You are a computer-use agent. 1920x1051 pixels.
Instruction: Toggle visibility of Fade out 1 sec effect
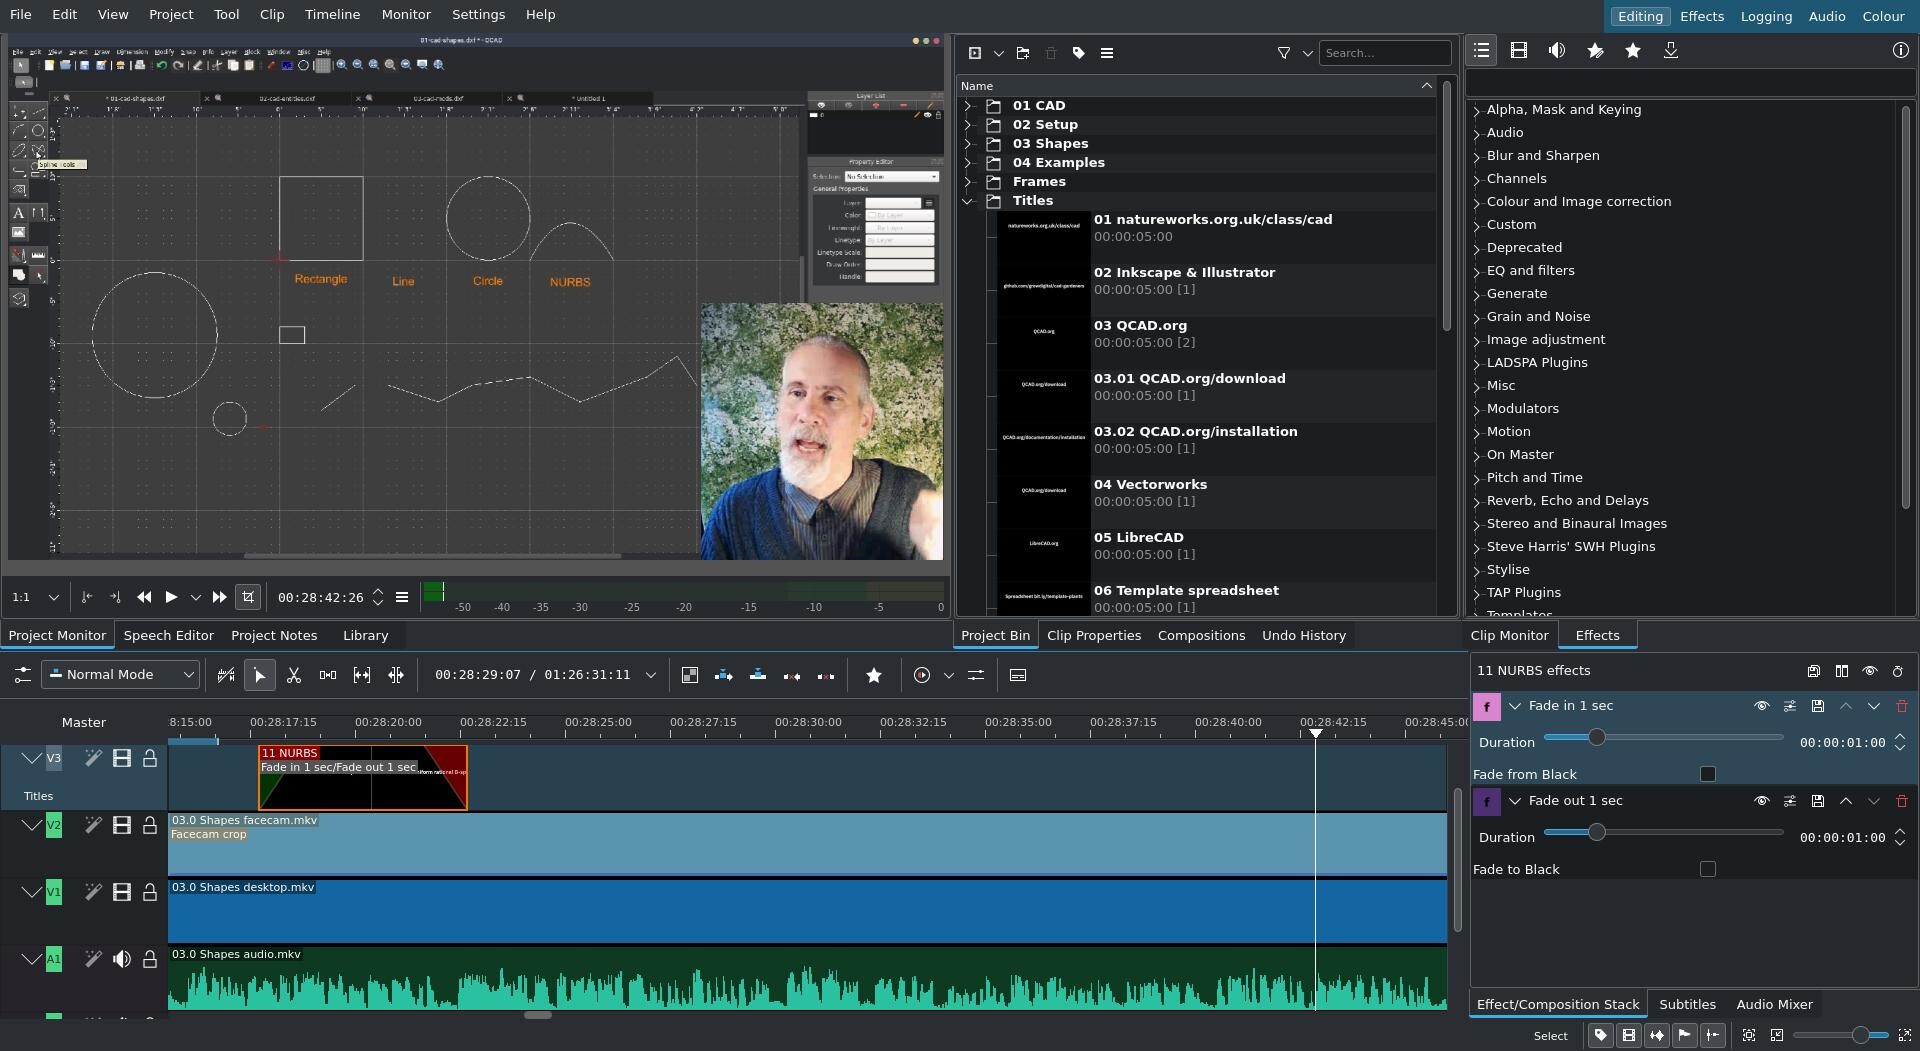pos(1761,801)
